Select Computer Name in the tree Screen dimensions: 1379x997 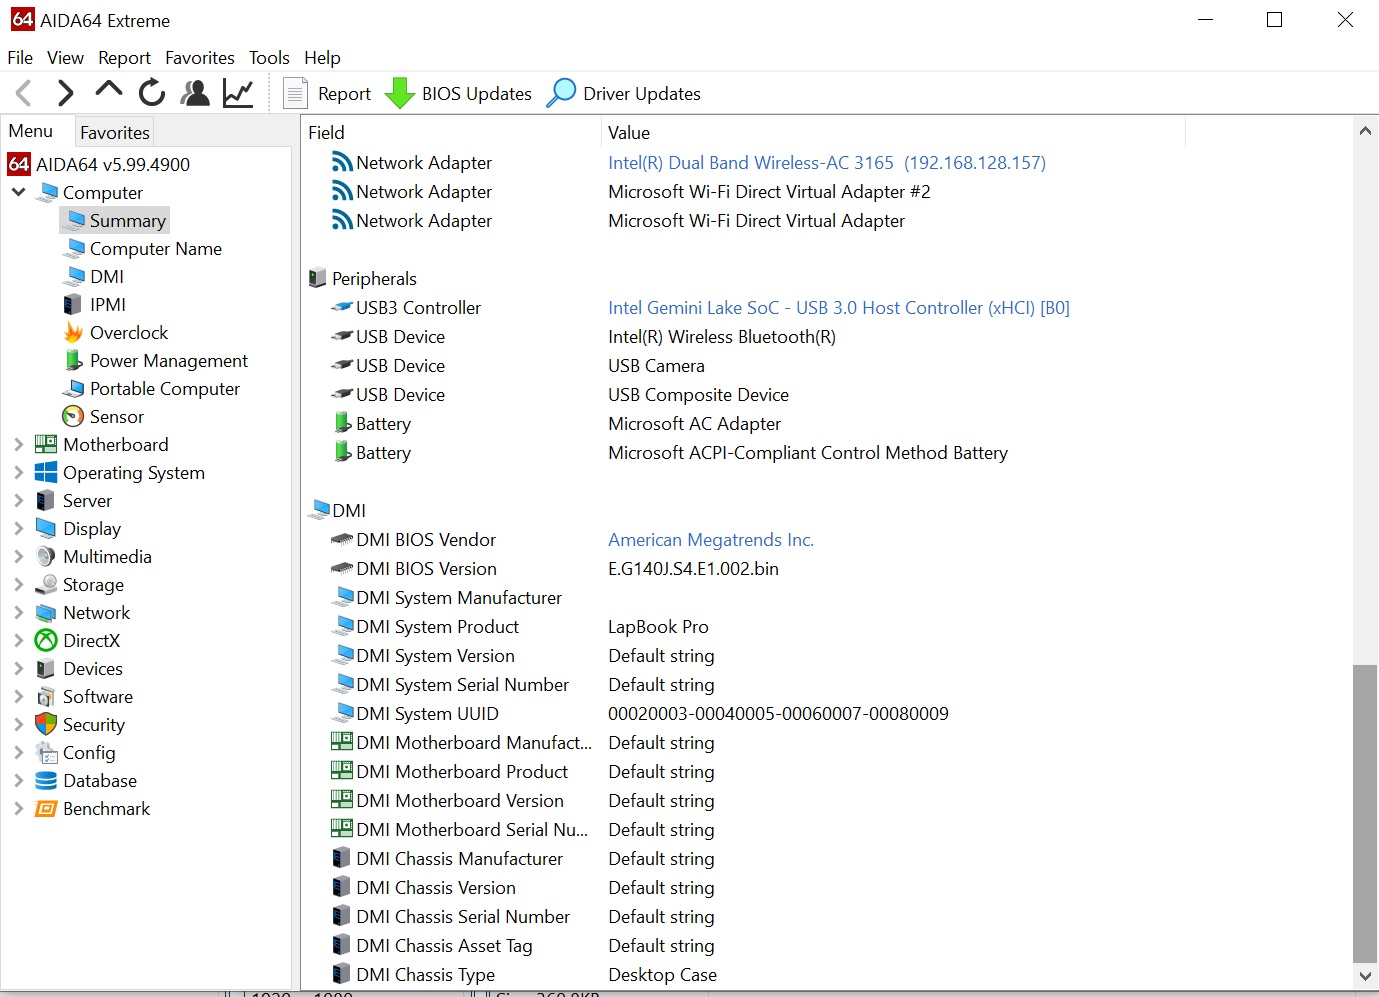(x=156, y=248)
